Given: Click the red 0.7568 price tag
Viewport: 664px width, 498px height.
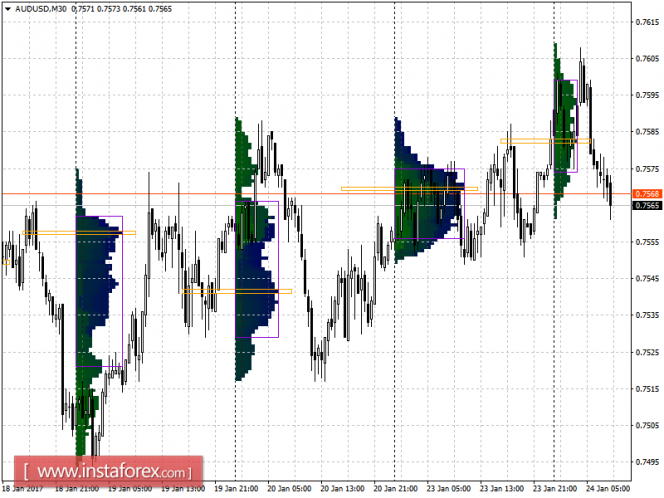Looking at the screenshot, I should (x=645, y=193).
